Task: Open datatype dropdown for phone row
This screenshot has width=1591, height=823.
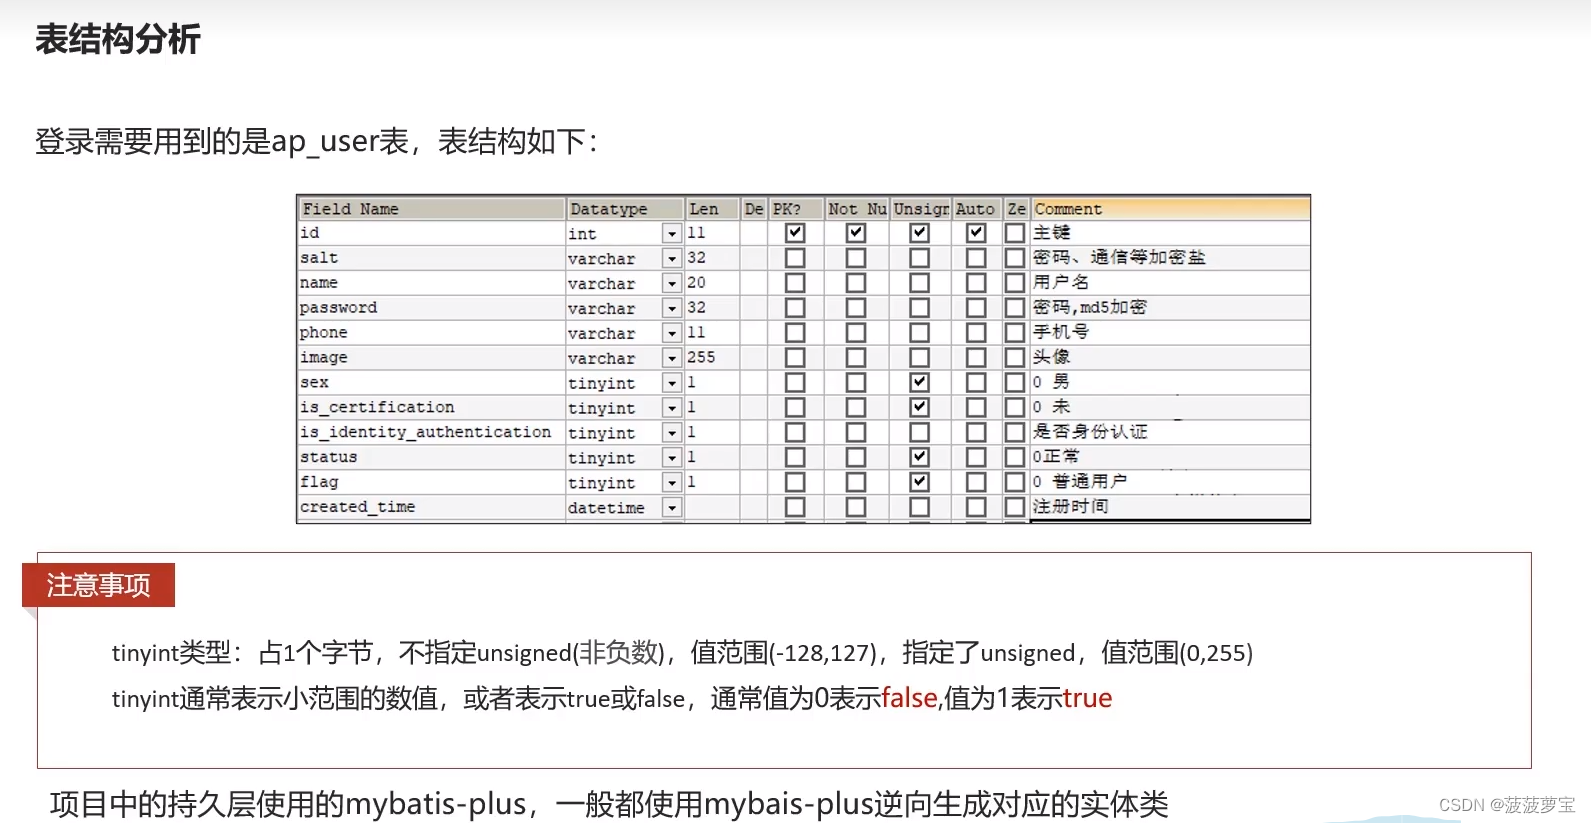Action: coord(672,333)
